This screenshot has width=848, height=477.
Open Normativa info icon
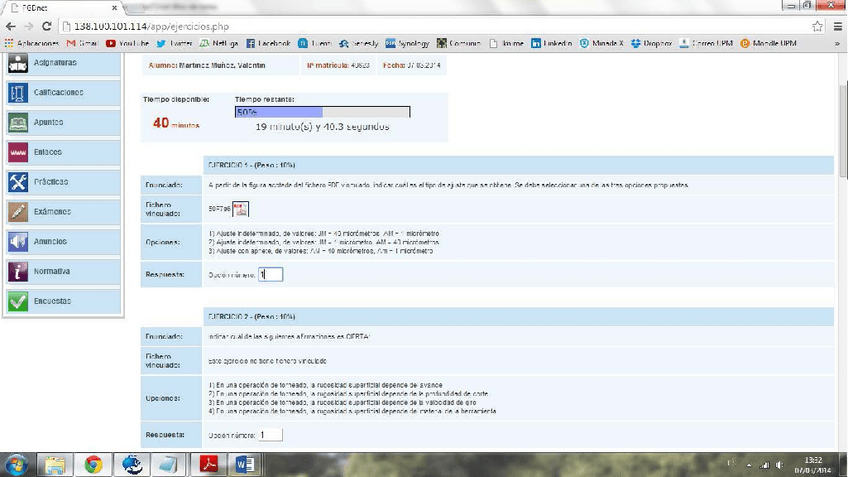pos(18,271)
